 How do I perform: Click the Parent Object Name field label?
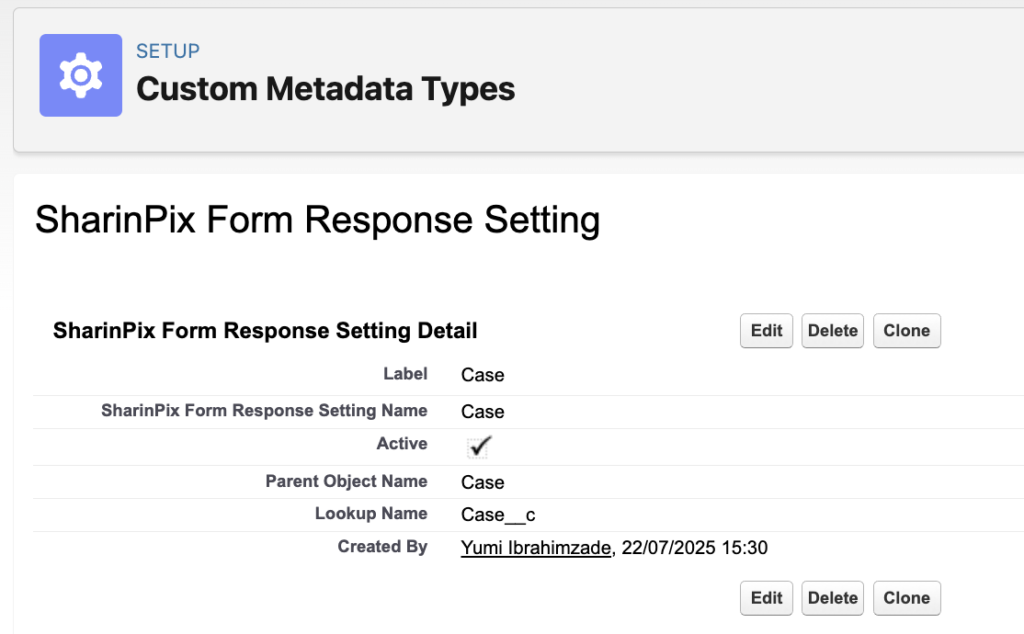[x=346, y=481]
